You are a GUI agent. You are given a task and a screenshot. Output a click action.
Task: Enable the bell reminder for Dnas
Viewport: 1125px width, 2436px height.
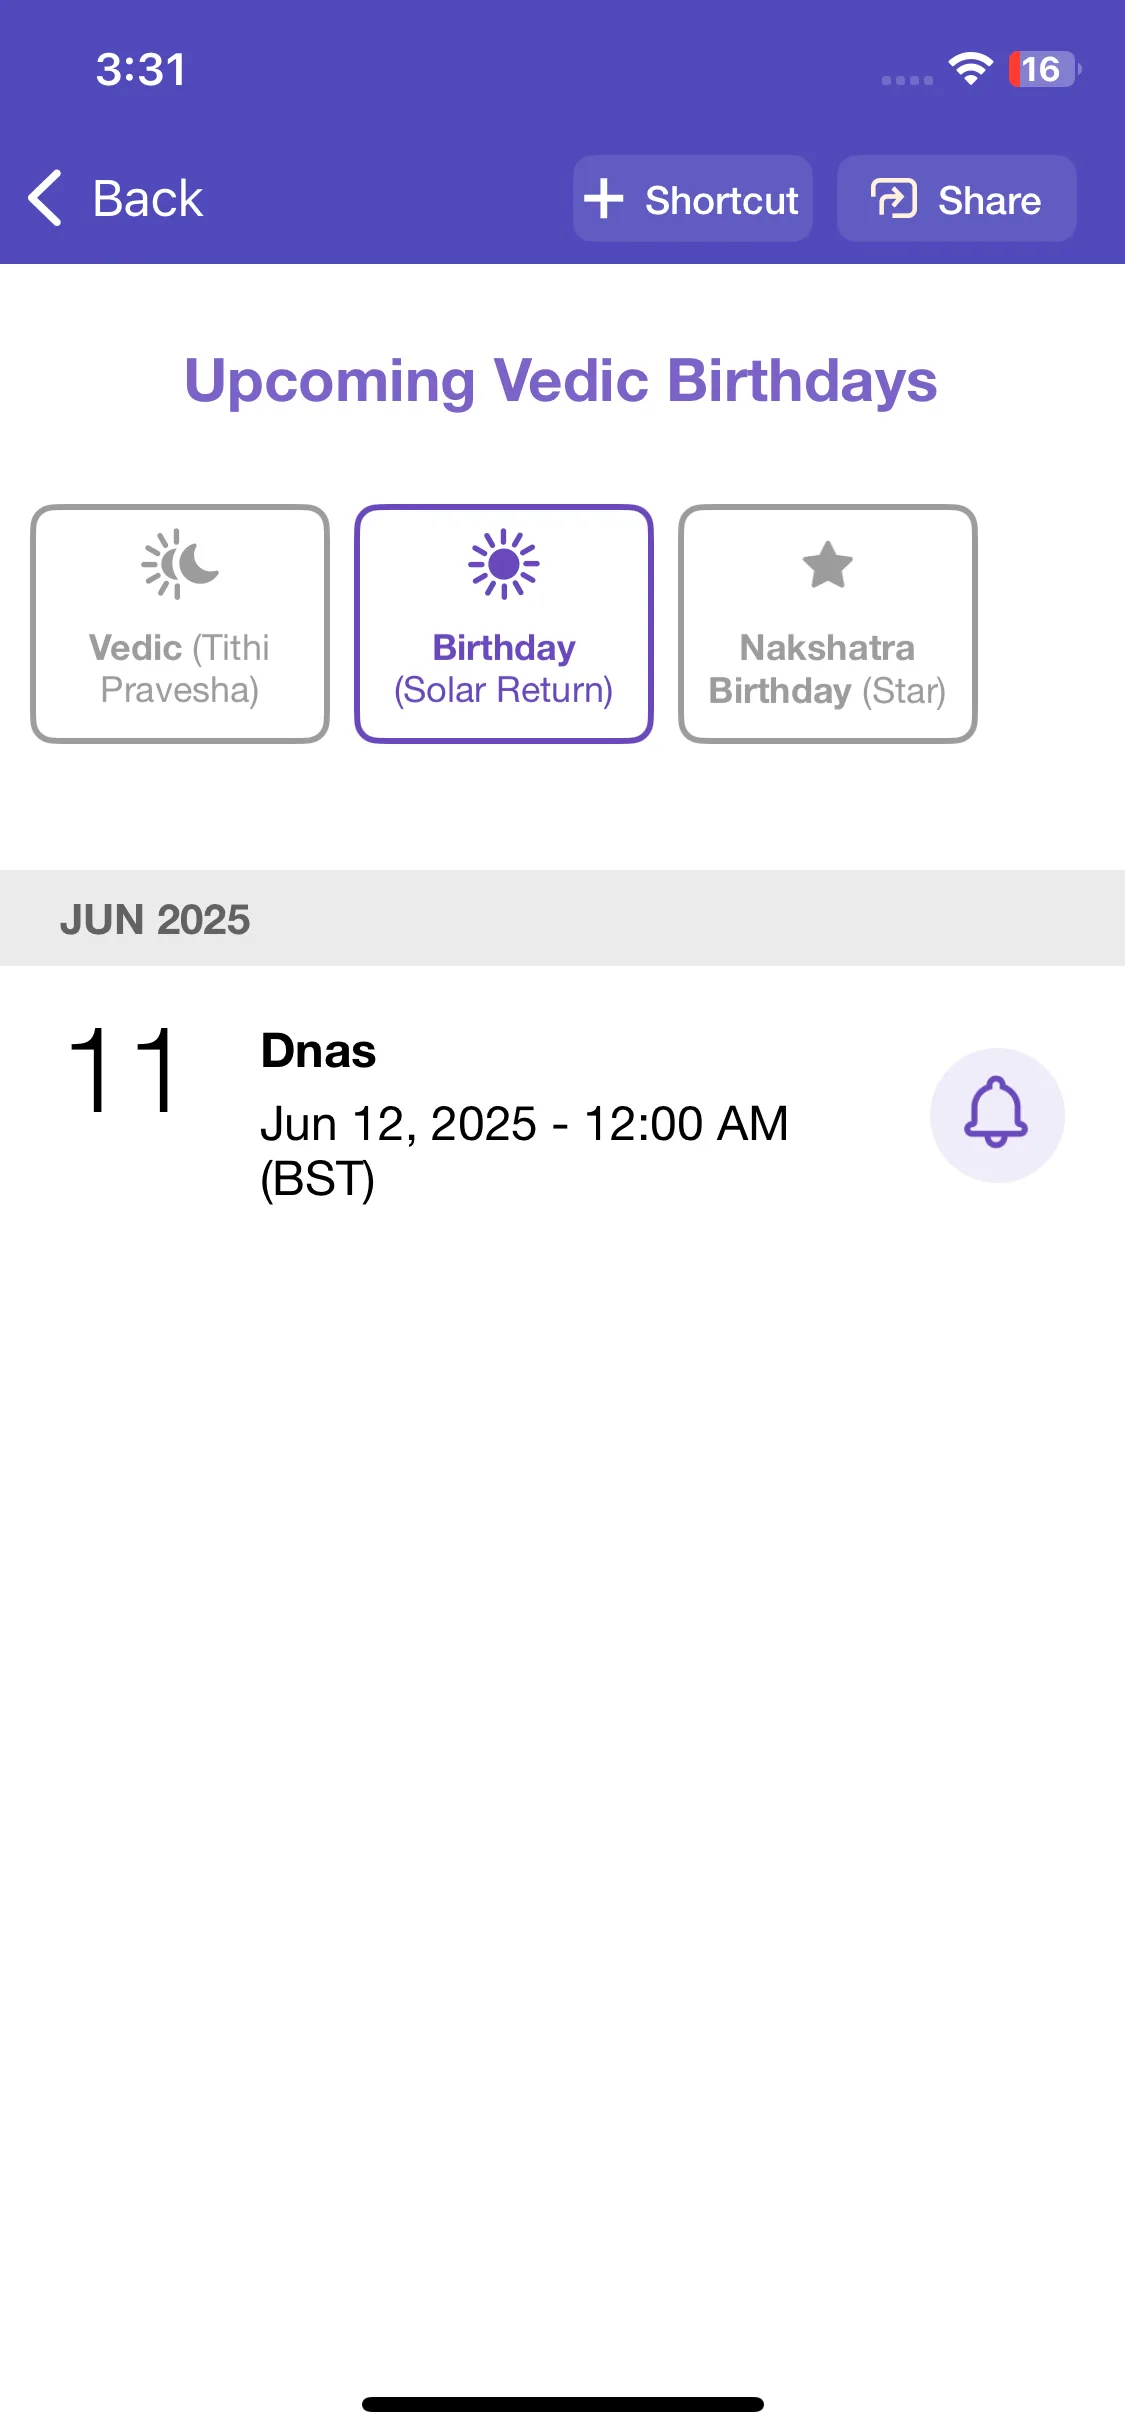(997, 1115)
